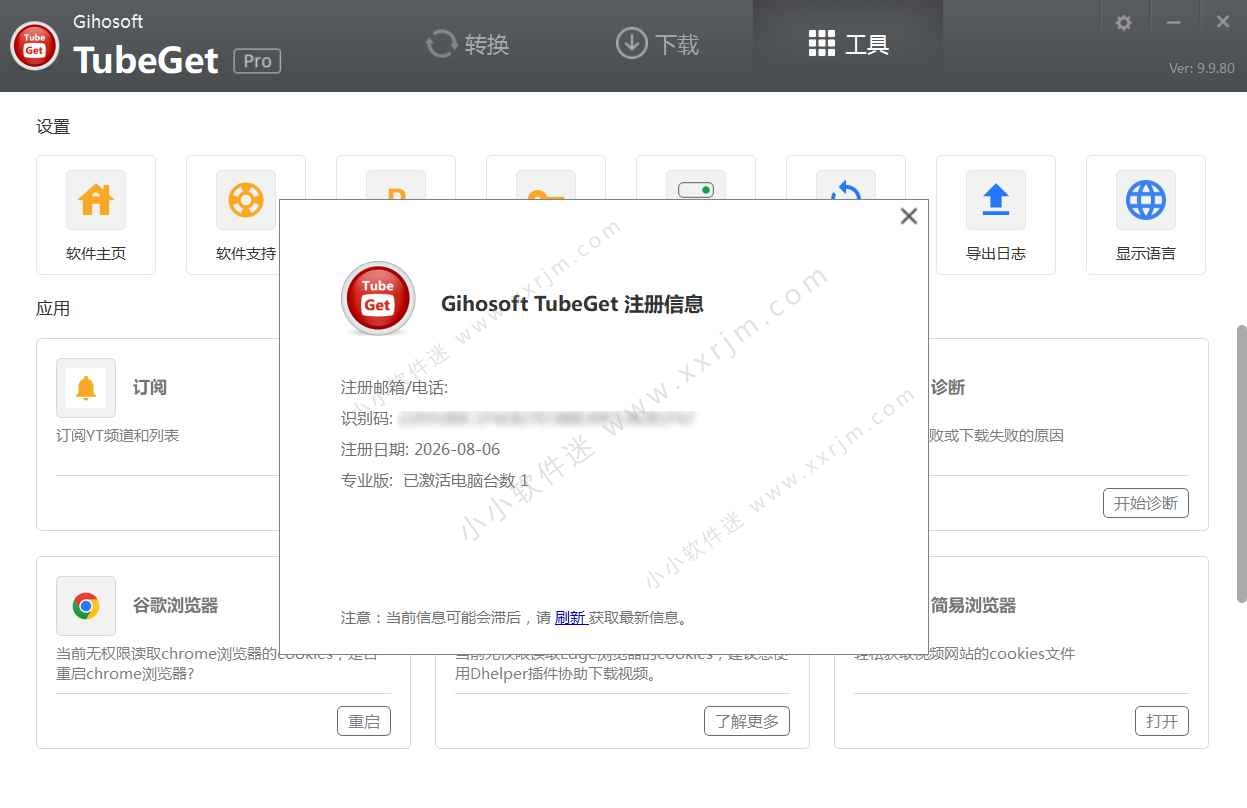Click the 订阅 bell icon

tap(86, 388)
